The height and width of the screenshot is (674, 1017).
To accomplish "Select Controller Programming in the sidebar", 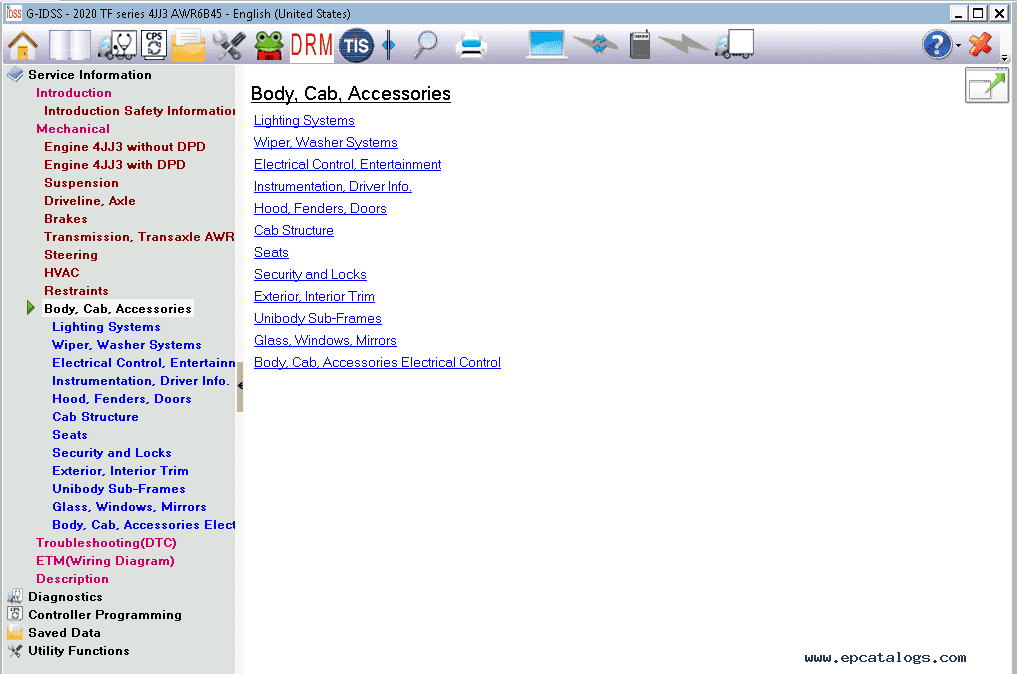I will 104,615.
